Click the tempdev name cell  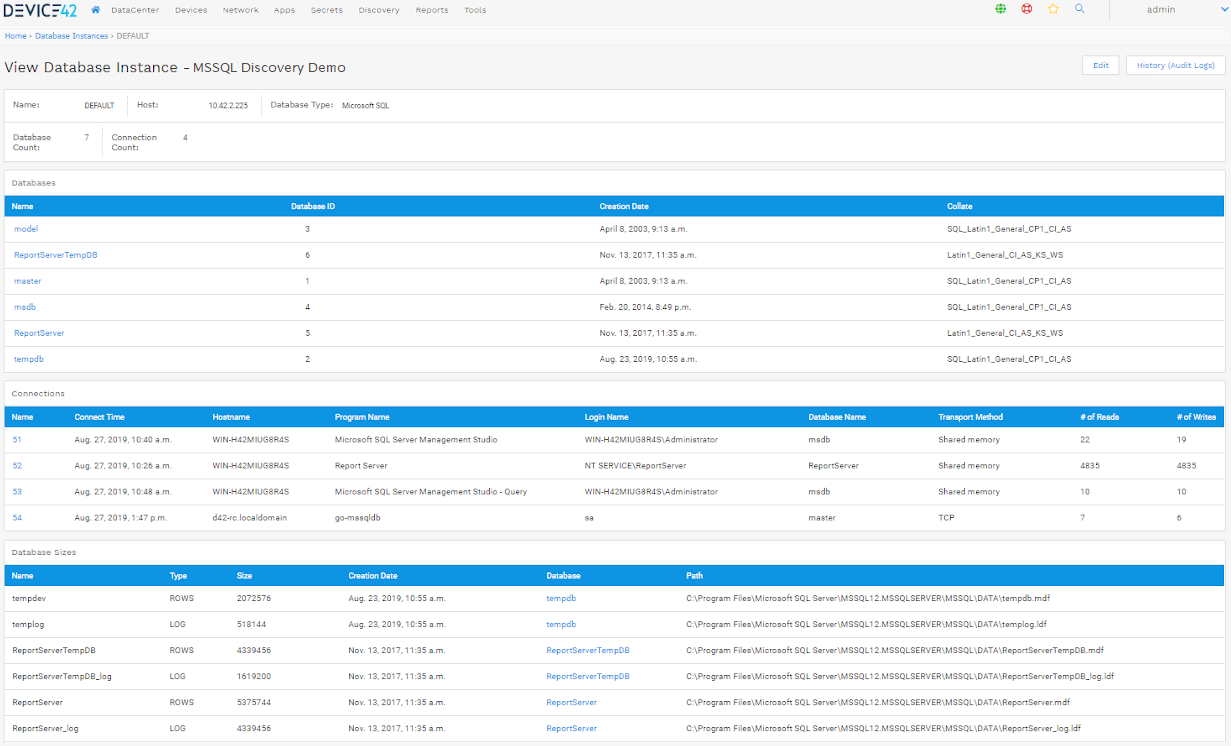pos(28,598)
